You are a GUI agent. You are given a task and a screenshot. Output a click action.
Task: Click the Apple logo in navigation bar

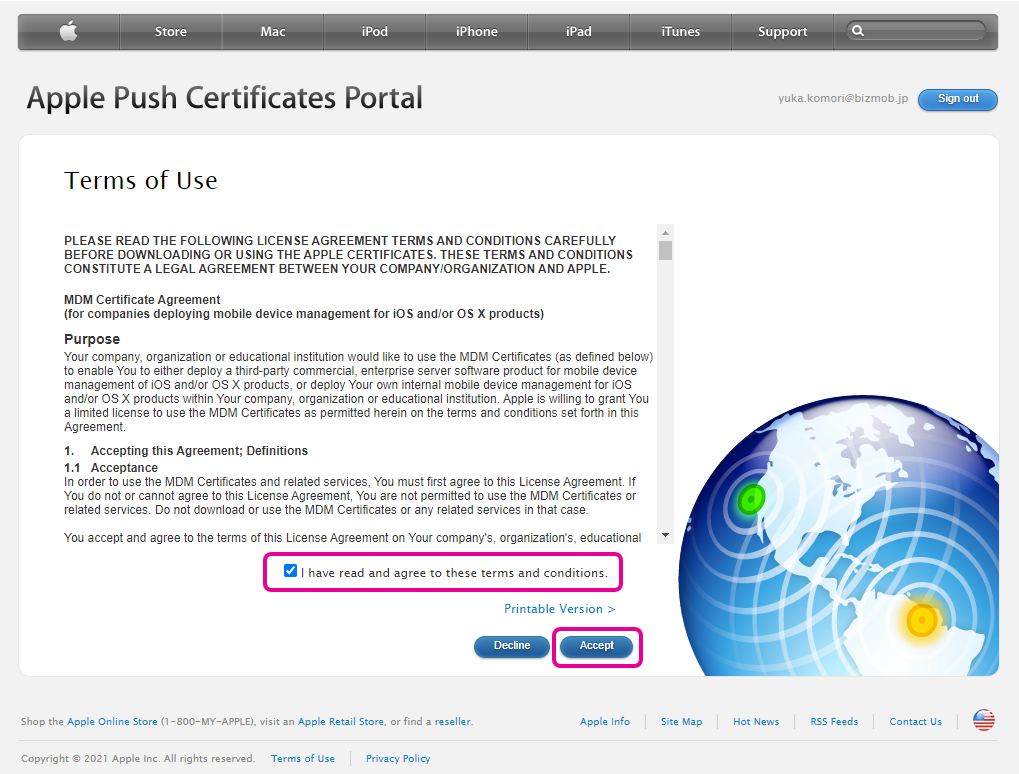tap(68, 32)
